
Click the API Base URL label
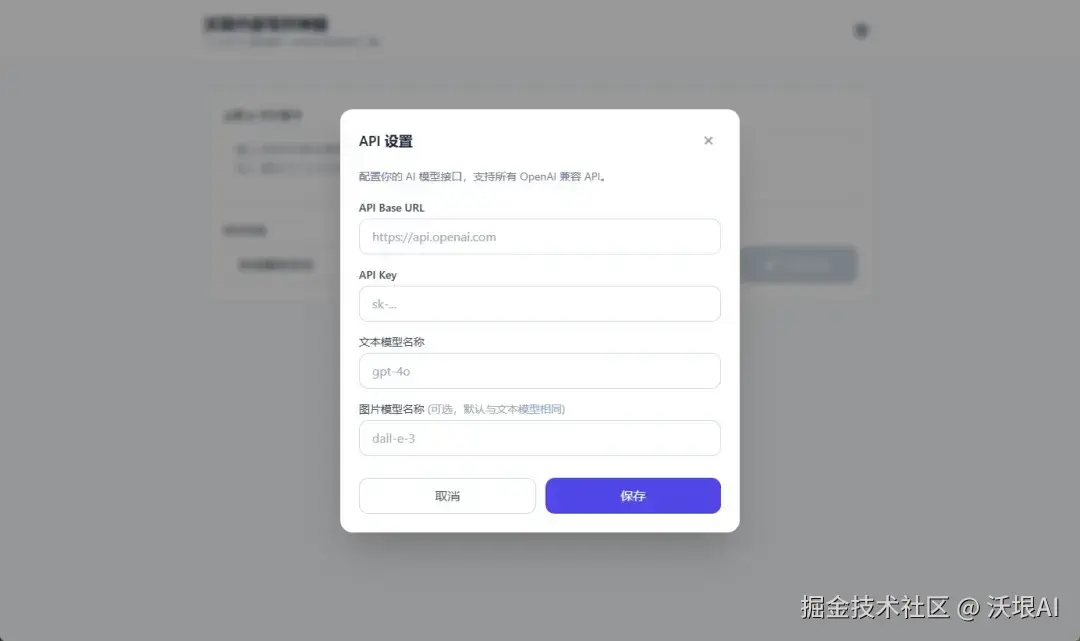pyautogui.click(x=391, y=208)
